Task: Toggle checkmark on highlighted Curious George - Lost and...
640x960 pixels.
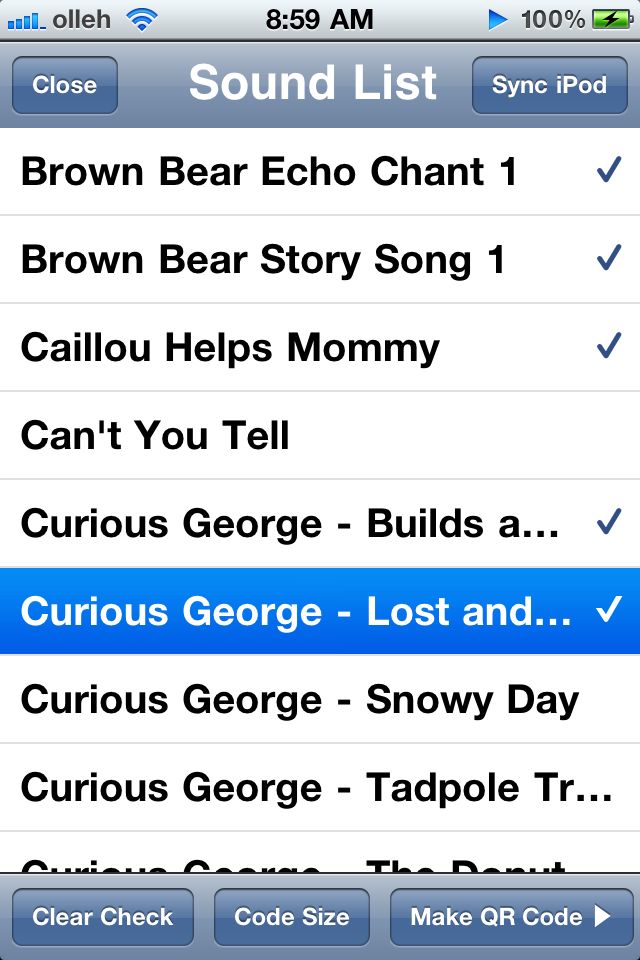Action: 609,610
